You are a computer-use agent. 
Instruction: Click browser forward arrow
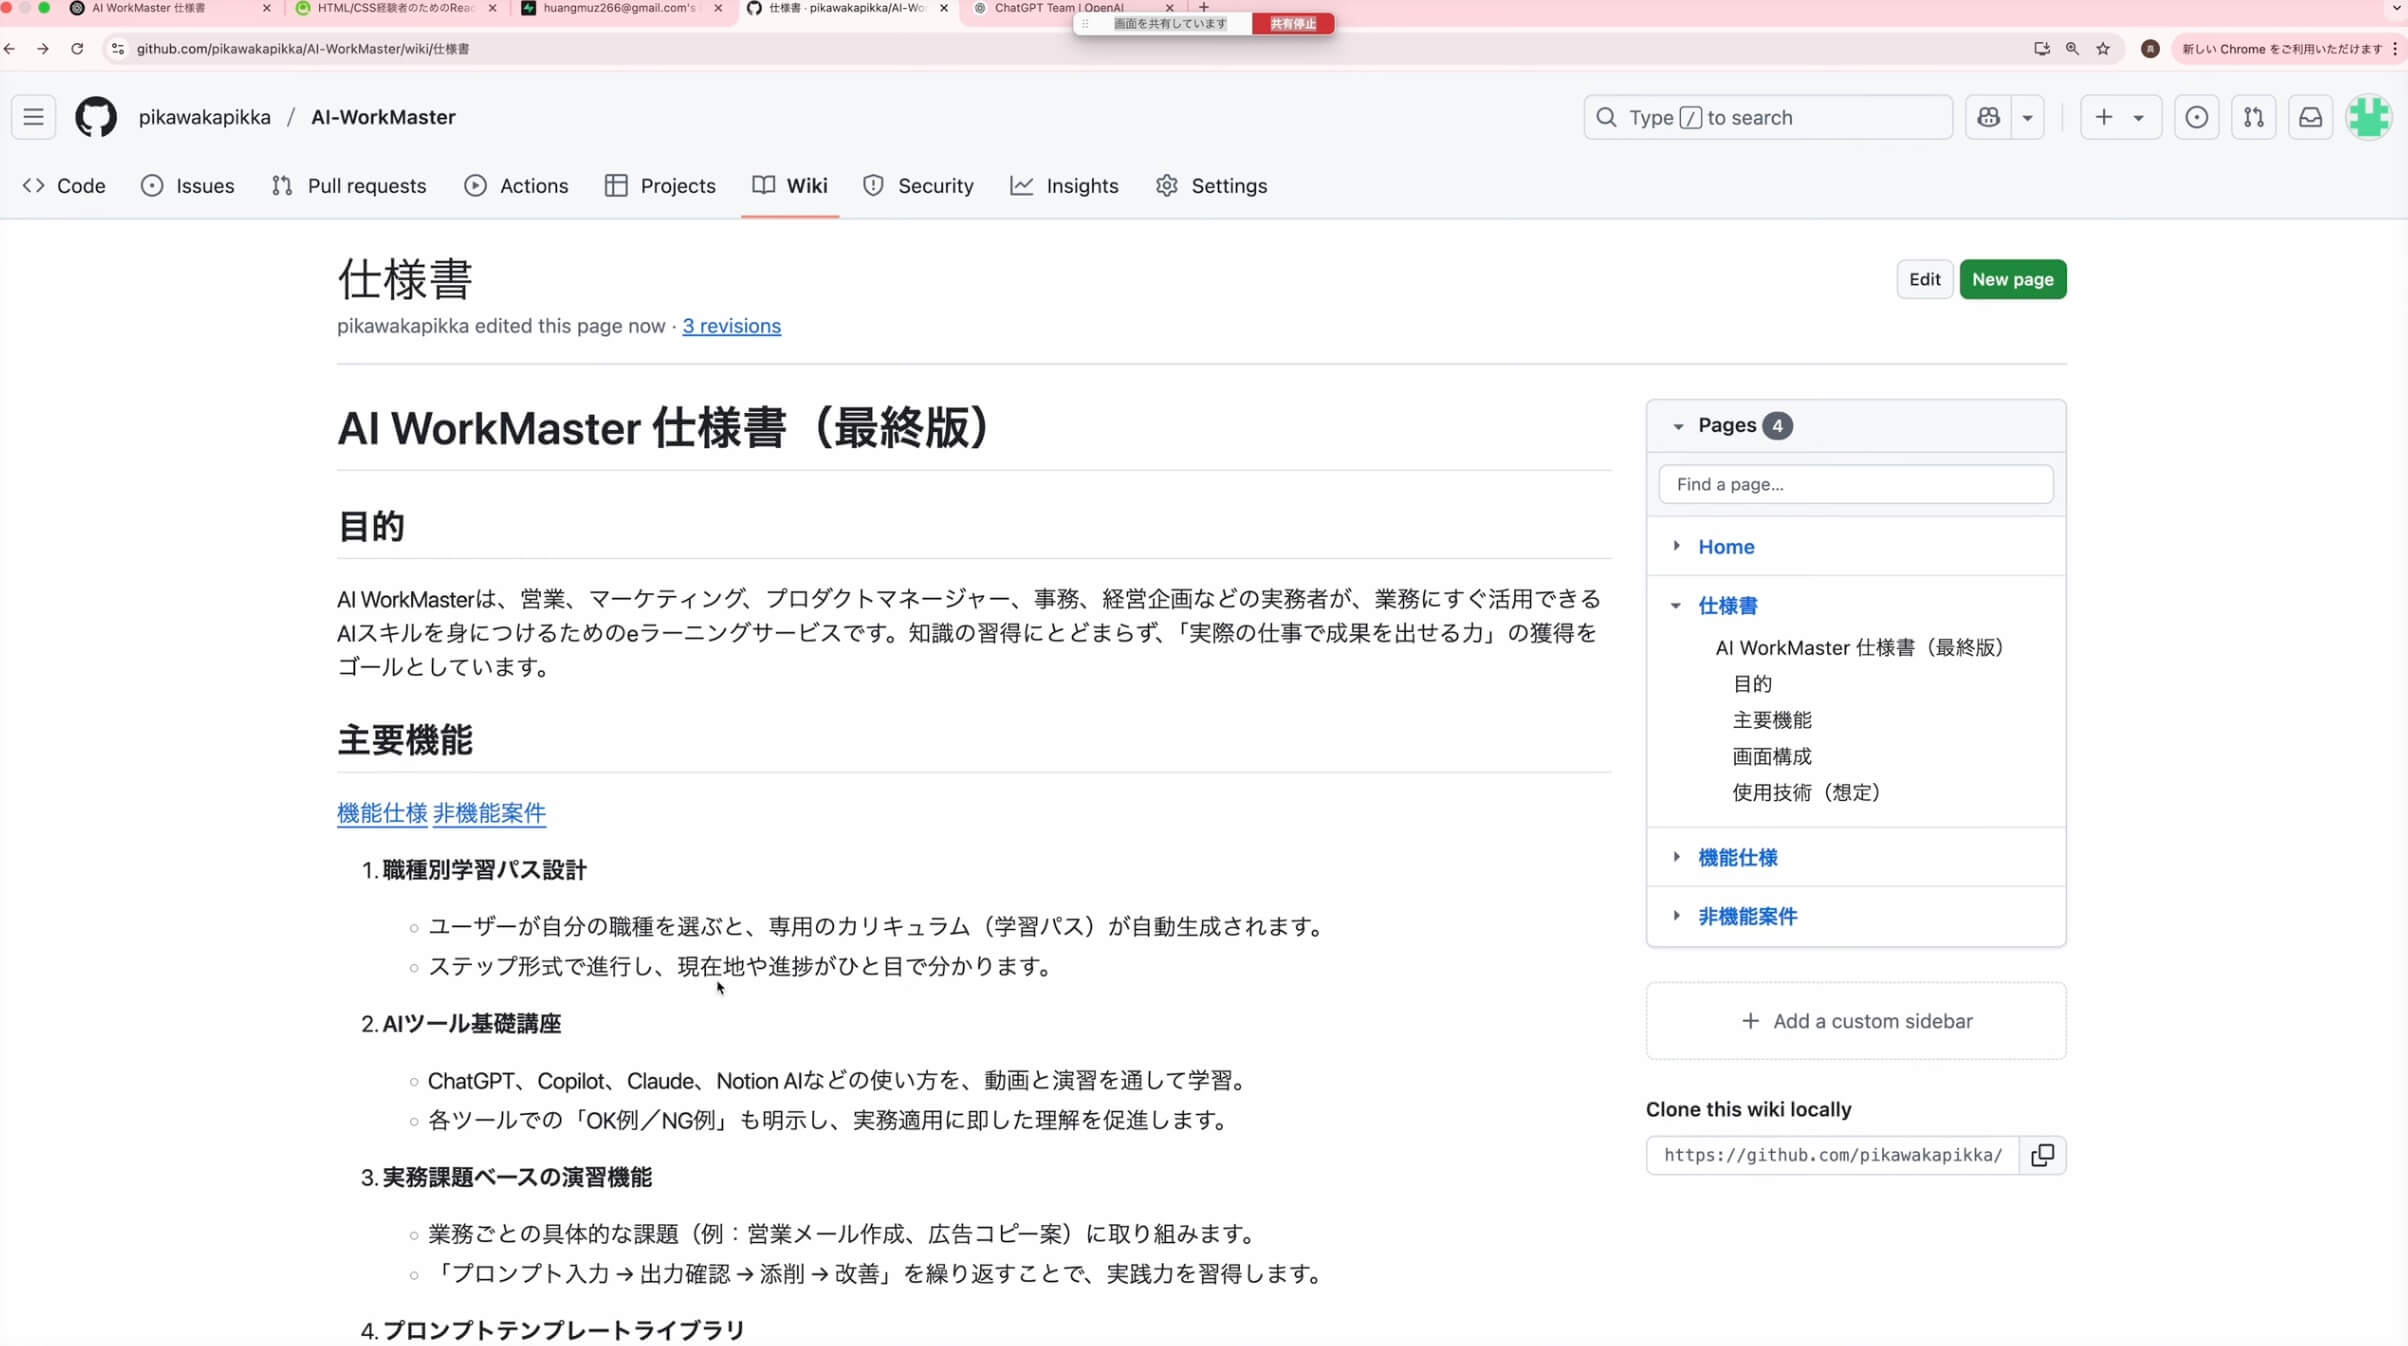43,48
